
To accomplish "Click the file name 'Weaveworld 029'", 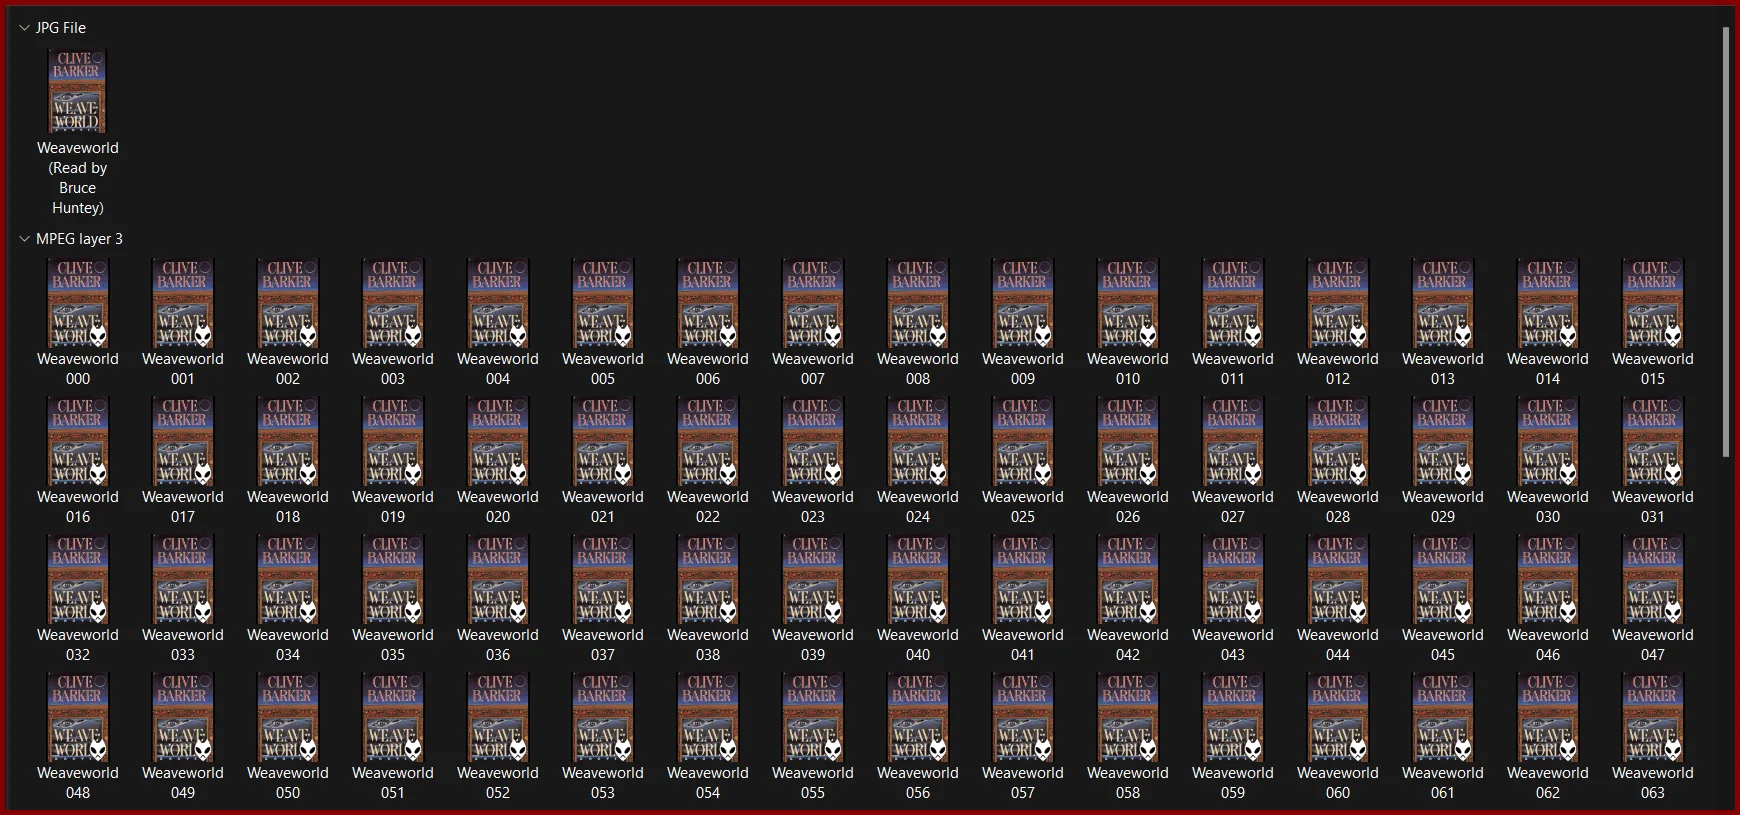I will pyautogui.click(x=1443, y=507).
